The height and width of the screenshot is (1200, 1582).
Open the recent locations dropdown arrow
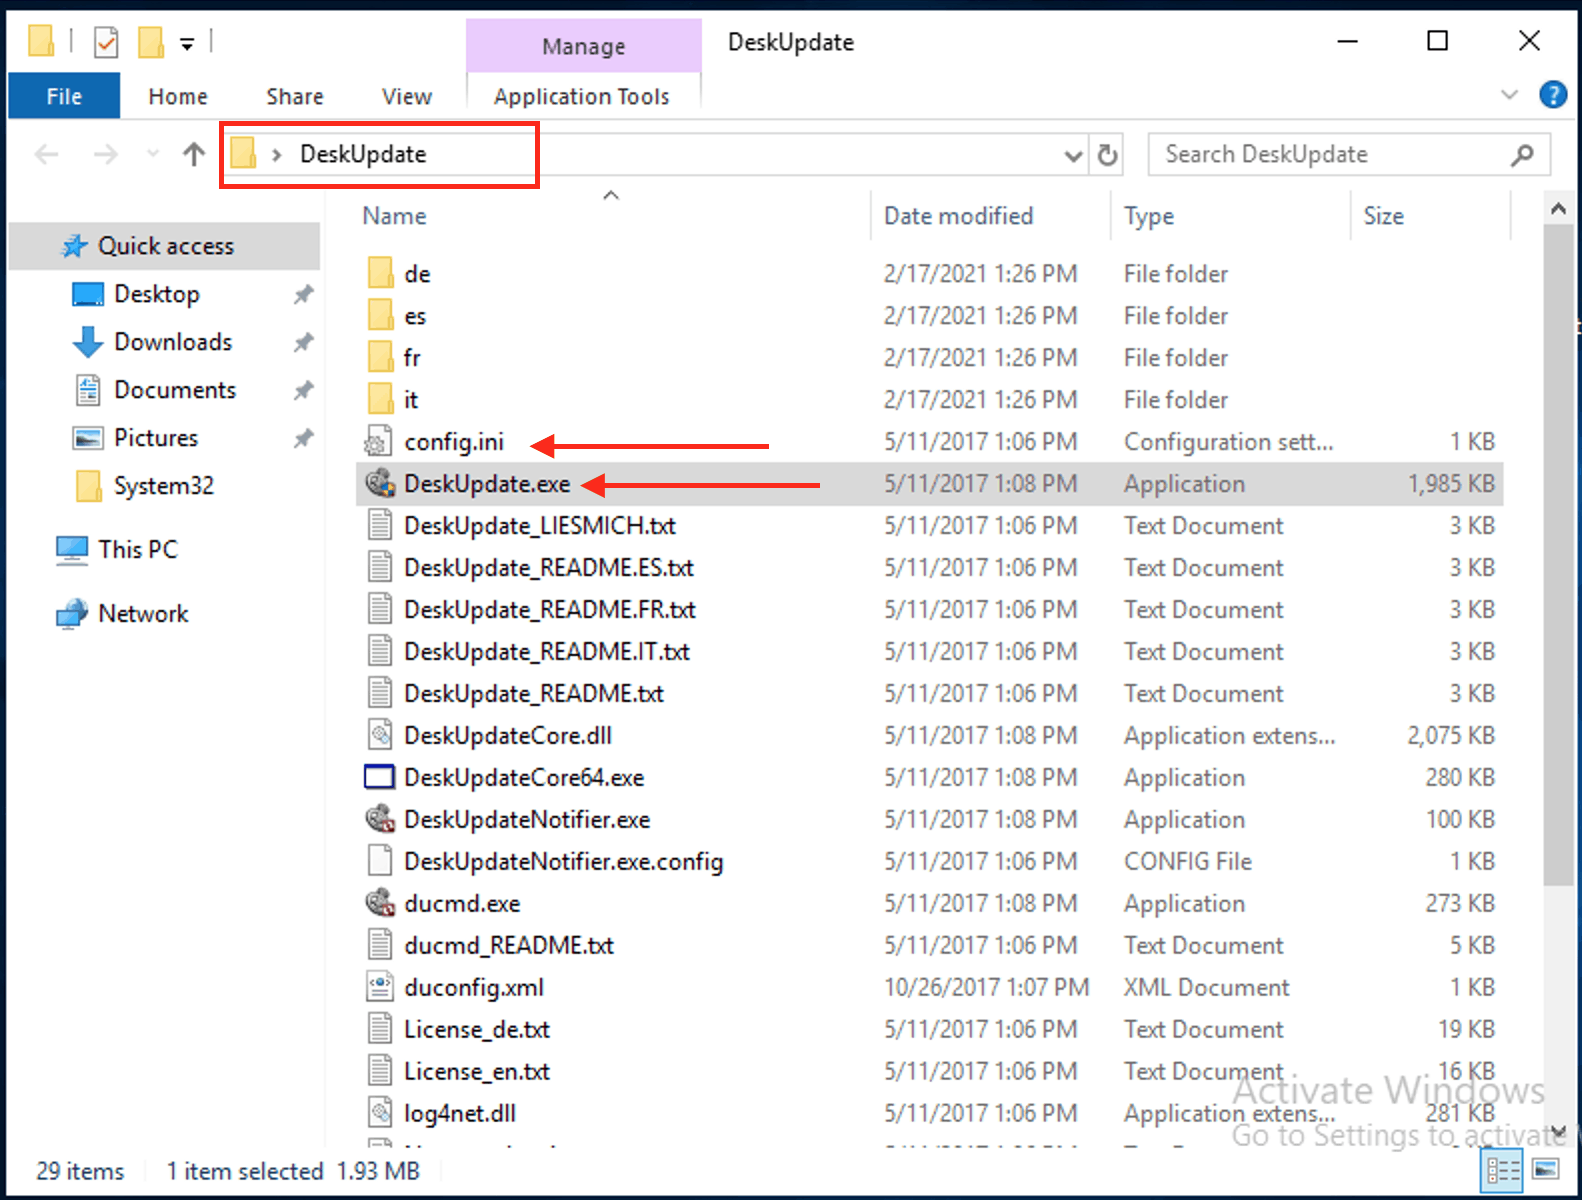click(x=153, y=154)
